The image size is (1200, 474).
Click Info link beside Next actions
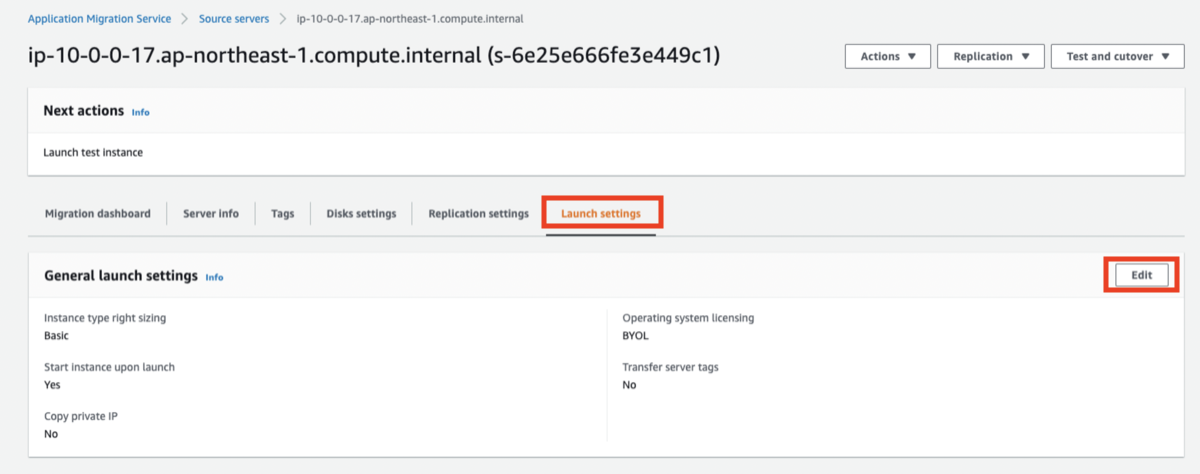pos(141,112)
